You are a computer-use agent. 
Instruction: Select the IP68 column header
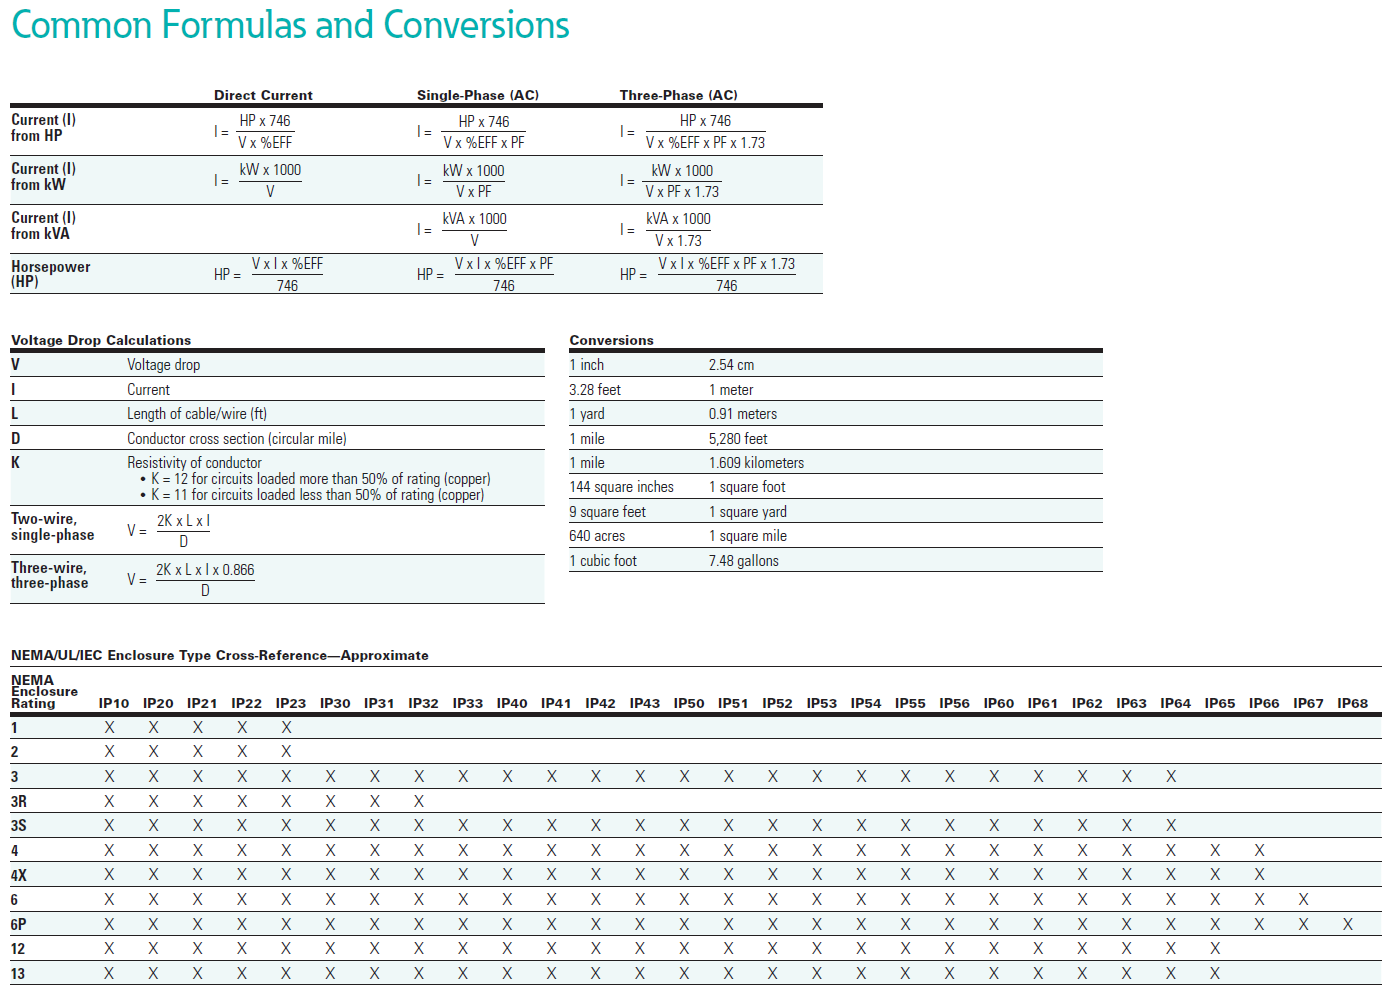tap(1352, 703)
